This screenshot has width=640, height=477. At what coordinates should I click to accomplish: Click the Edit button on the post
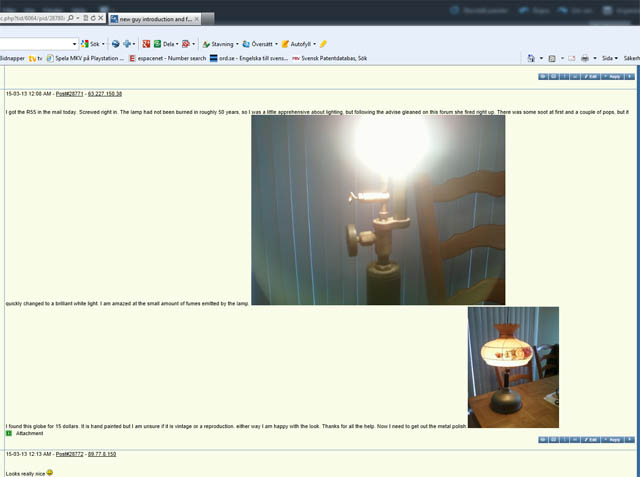tap(590, 76)
